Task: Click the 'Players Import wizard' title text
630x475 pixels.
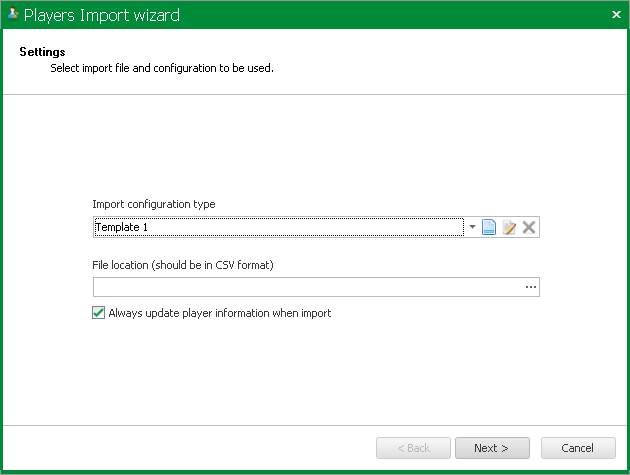Action: 102,15
